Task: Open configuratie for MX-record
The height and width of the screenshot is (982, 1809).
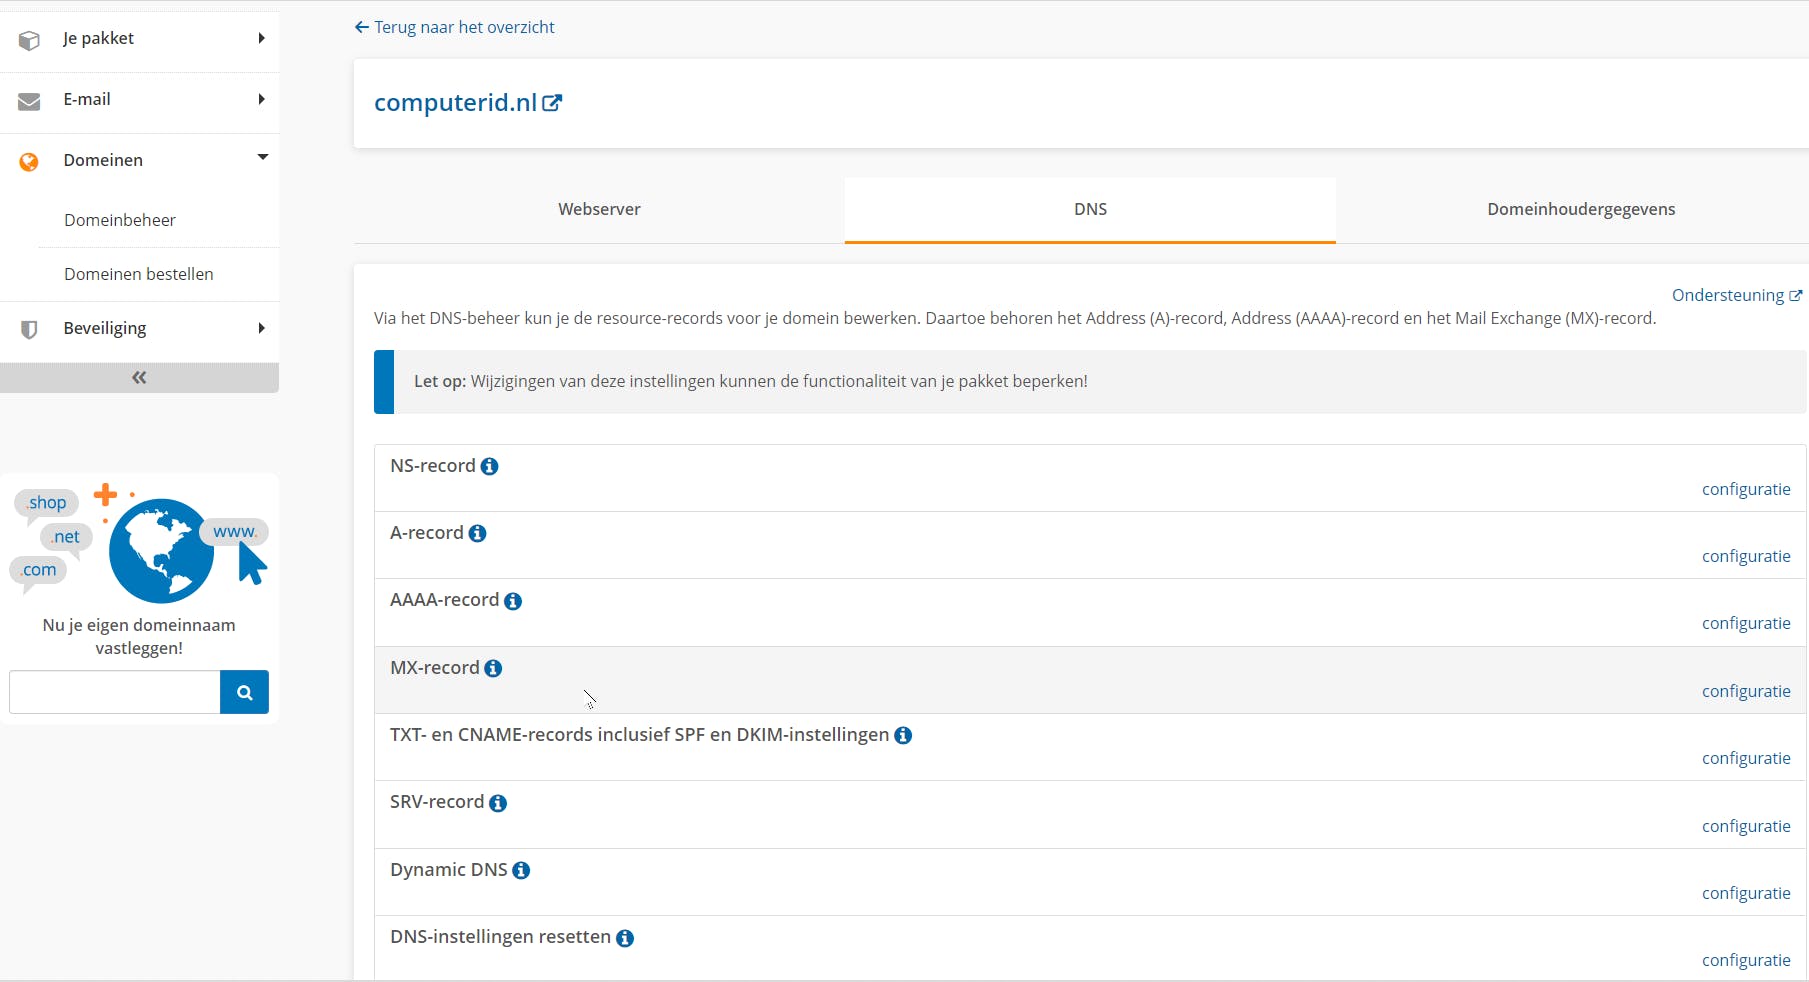Action: tap(1746, 691)
